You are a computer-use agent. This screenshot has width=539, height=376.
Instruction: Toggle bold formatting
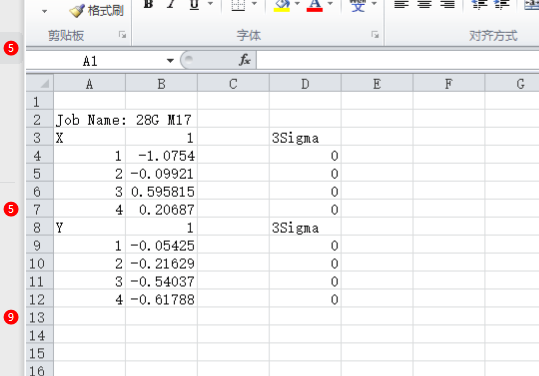[148, 4]
